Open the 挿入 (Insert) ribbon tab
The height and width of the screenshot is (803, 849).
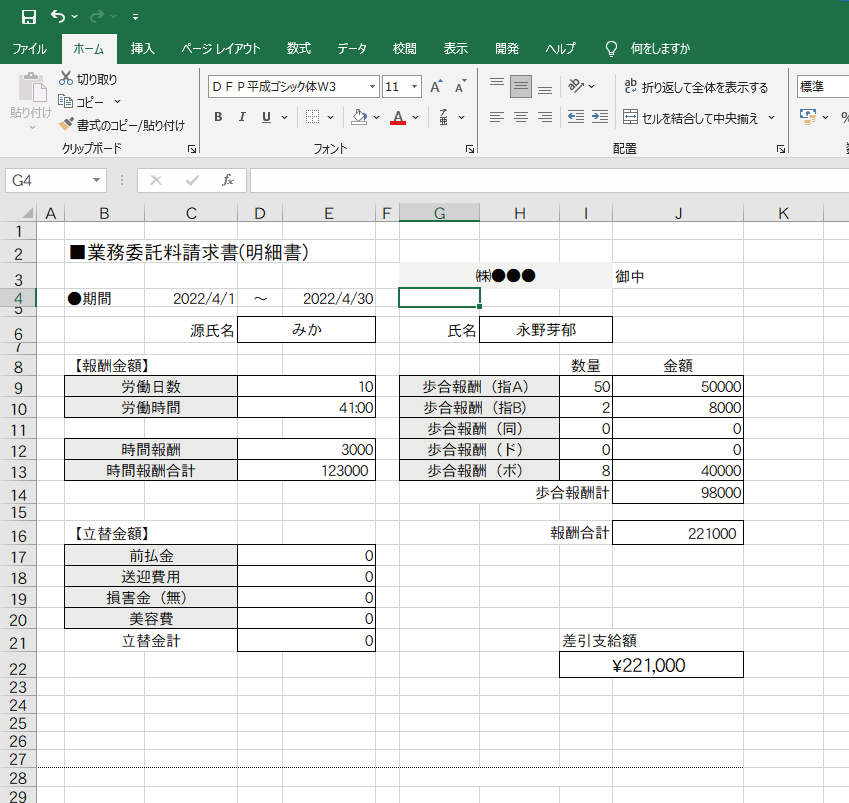tap(143, 48)
